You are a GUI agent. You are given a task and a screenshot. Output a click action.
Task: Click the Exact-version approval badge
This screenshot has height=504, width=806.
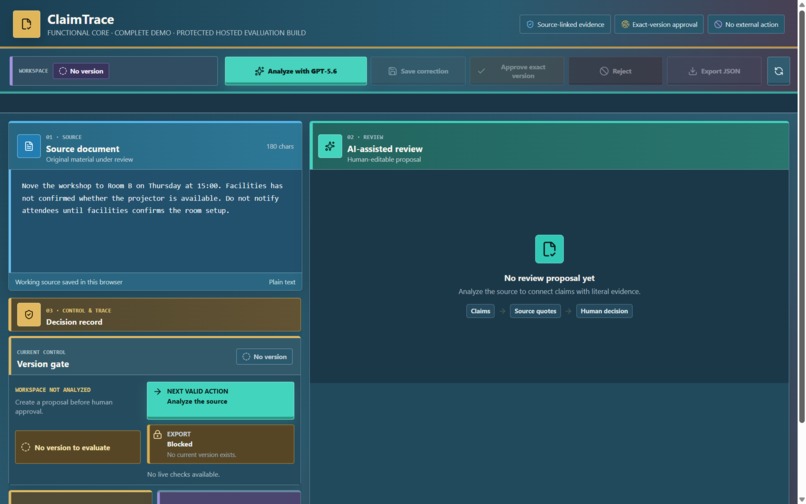click(x=659, y=24)
